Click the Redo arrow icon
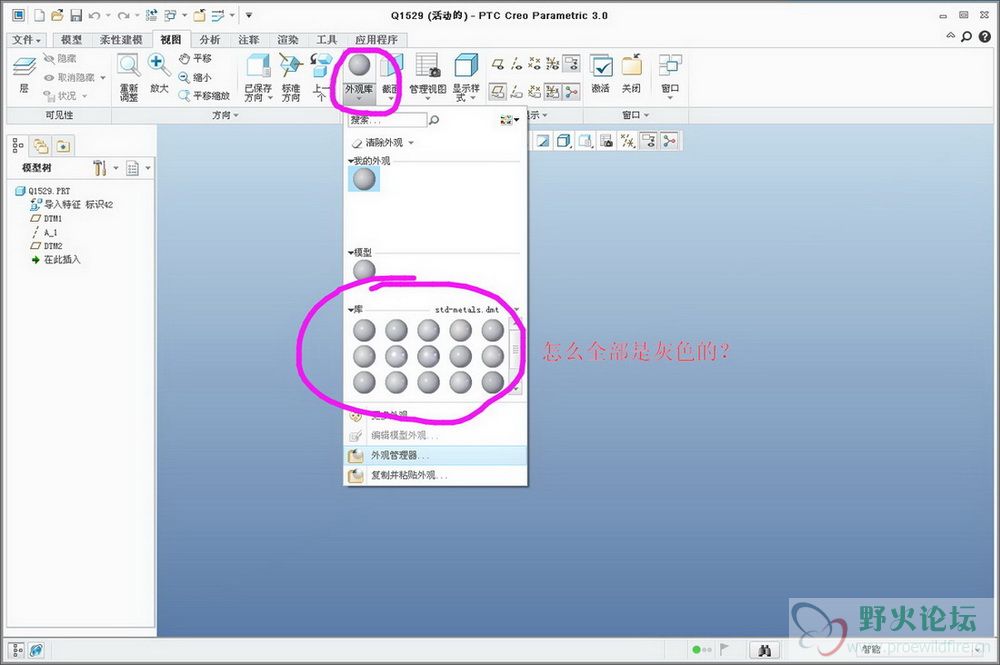The width and height of the screenshot is (1000, 665). (x=124, y=15)
